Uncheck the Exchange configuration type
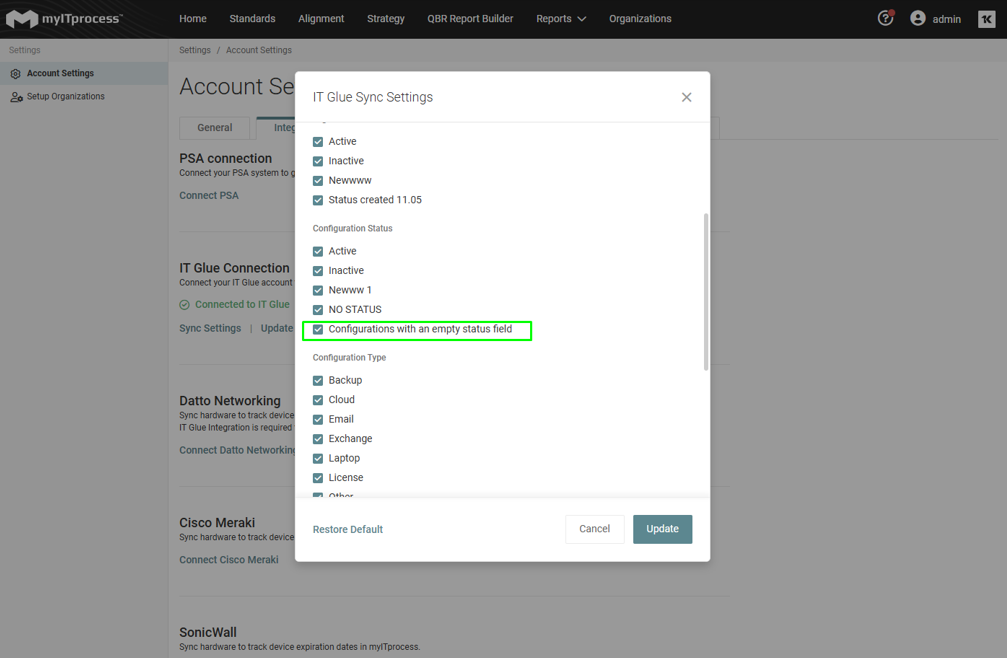 [318, 439]
